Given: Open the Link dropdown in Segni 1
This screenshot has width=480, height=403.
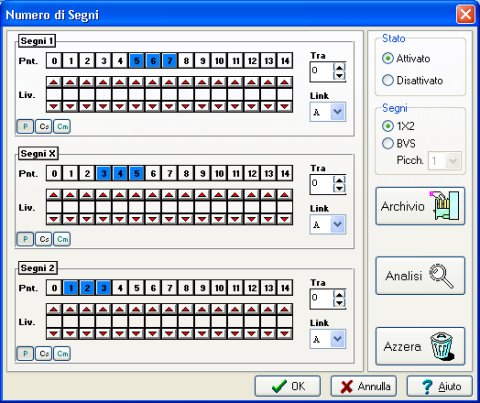Looking at the screenshot, I should coord(338,112).
